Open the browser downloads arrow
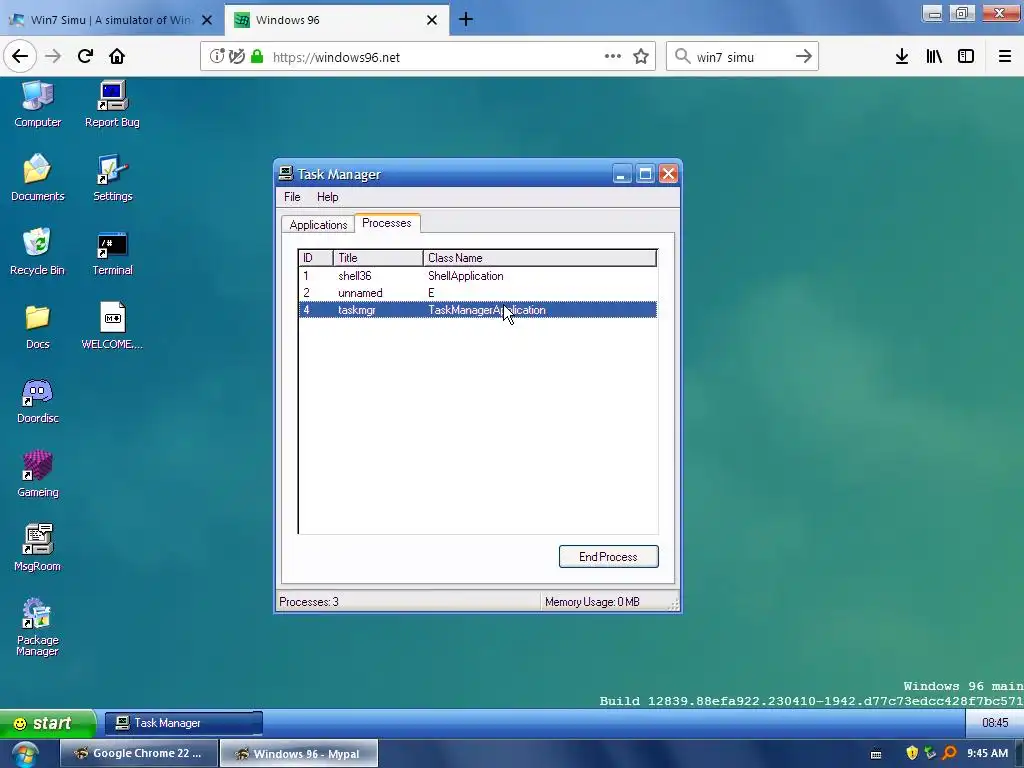The image size is (1024, 768). (x=901, y=57)
